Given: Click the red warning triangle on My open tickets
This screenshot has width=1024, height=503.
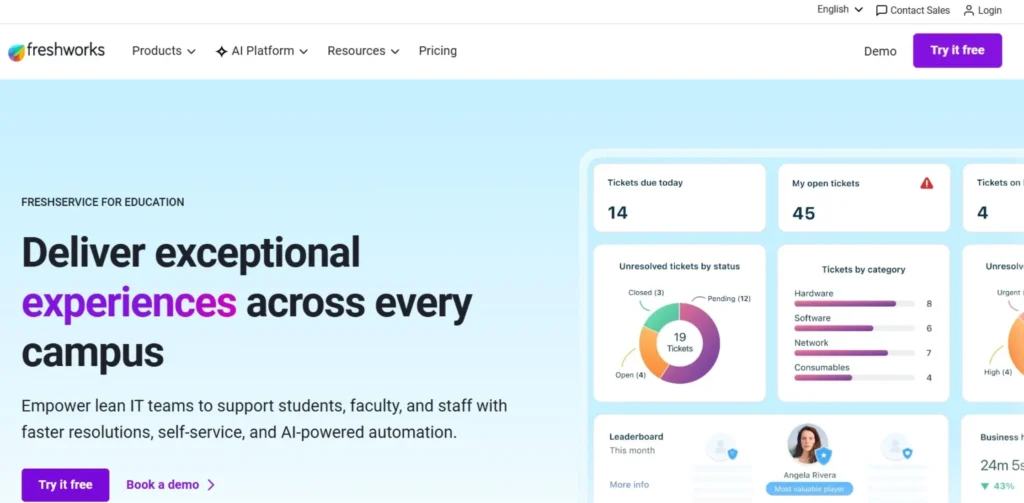Looking at the screenshot, I should 927,184.
